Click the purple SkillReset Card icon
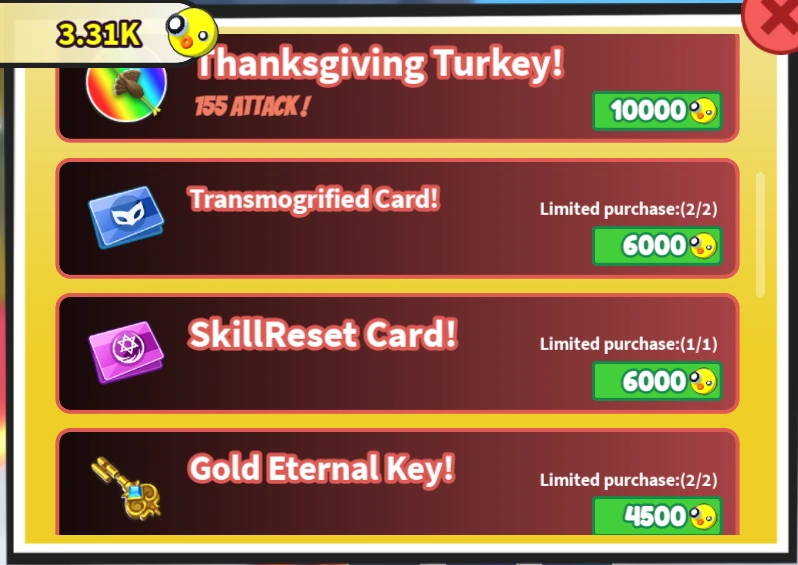The image size is (798, 565). click(x=126, y=352)
